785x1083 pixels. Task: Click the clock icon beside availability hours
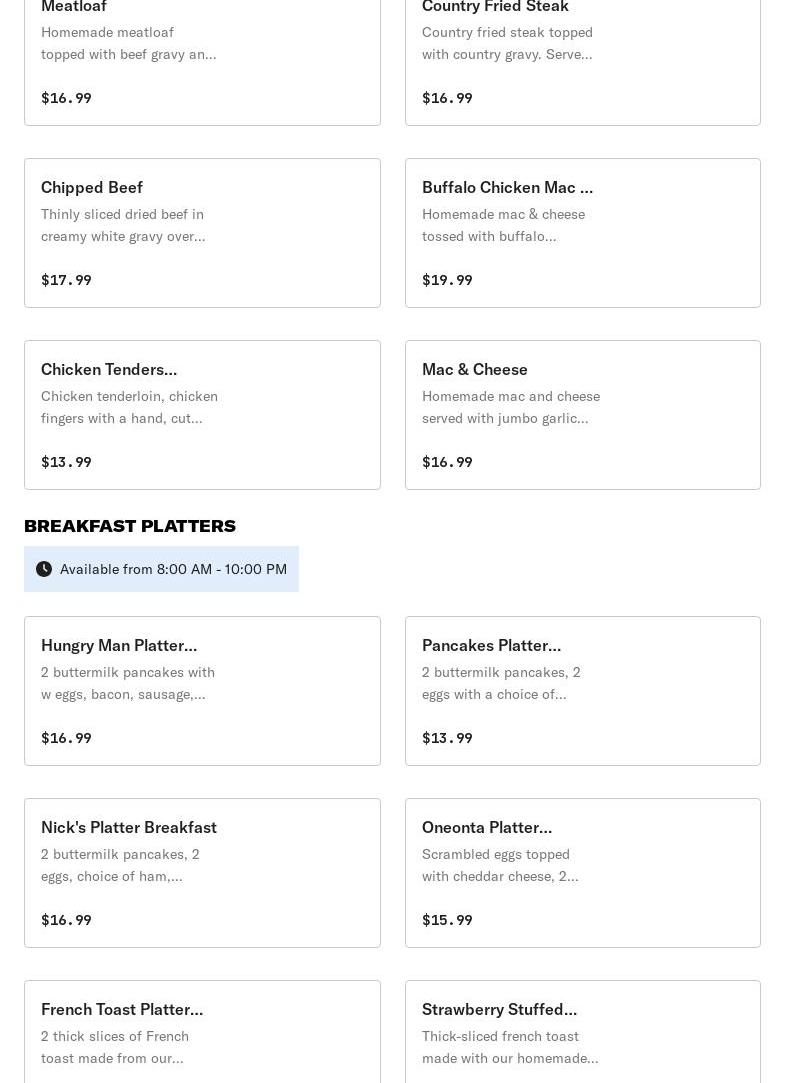pyautogui.click(x=44, y=569)
